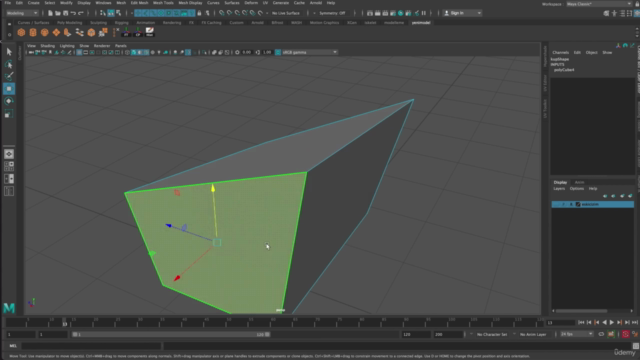Open the Mesh Tools menu
640x360 pixels.
coord(163,3)
